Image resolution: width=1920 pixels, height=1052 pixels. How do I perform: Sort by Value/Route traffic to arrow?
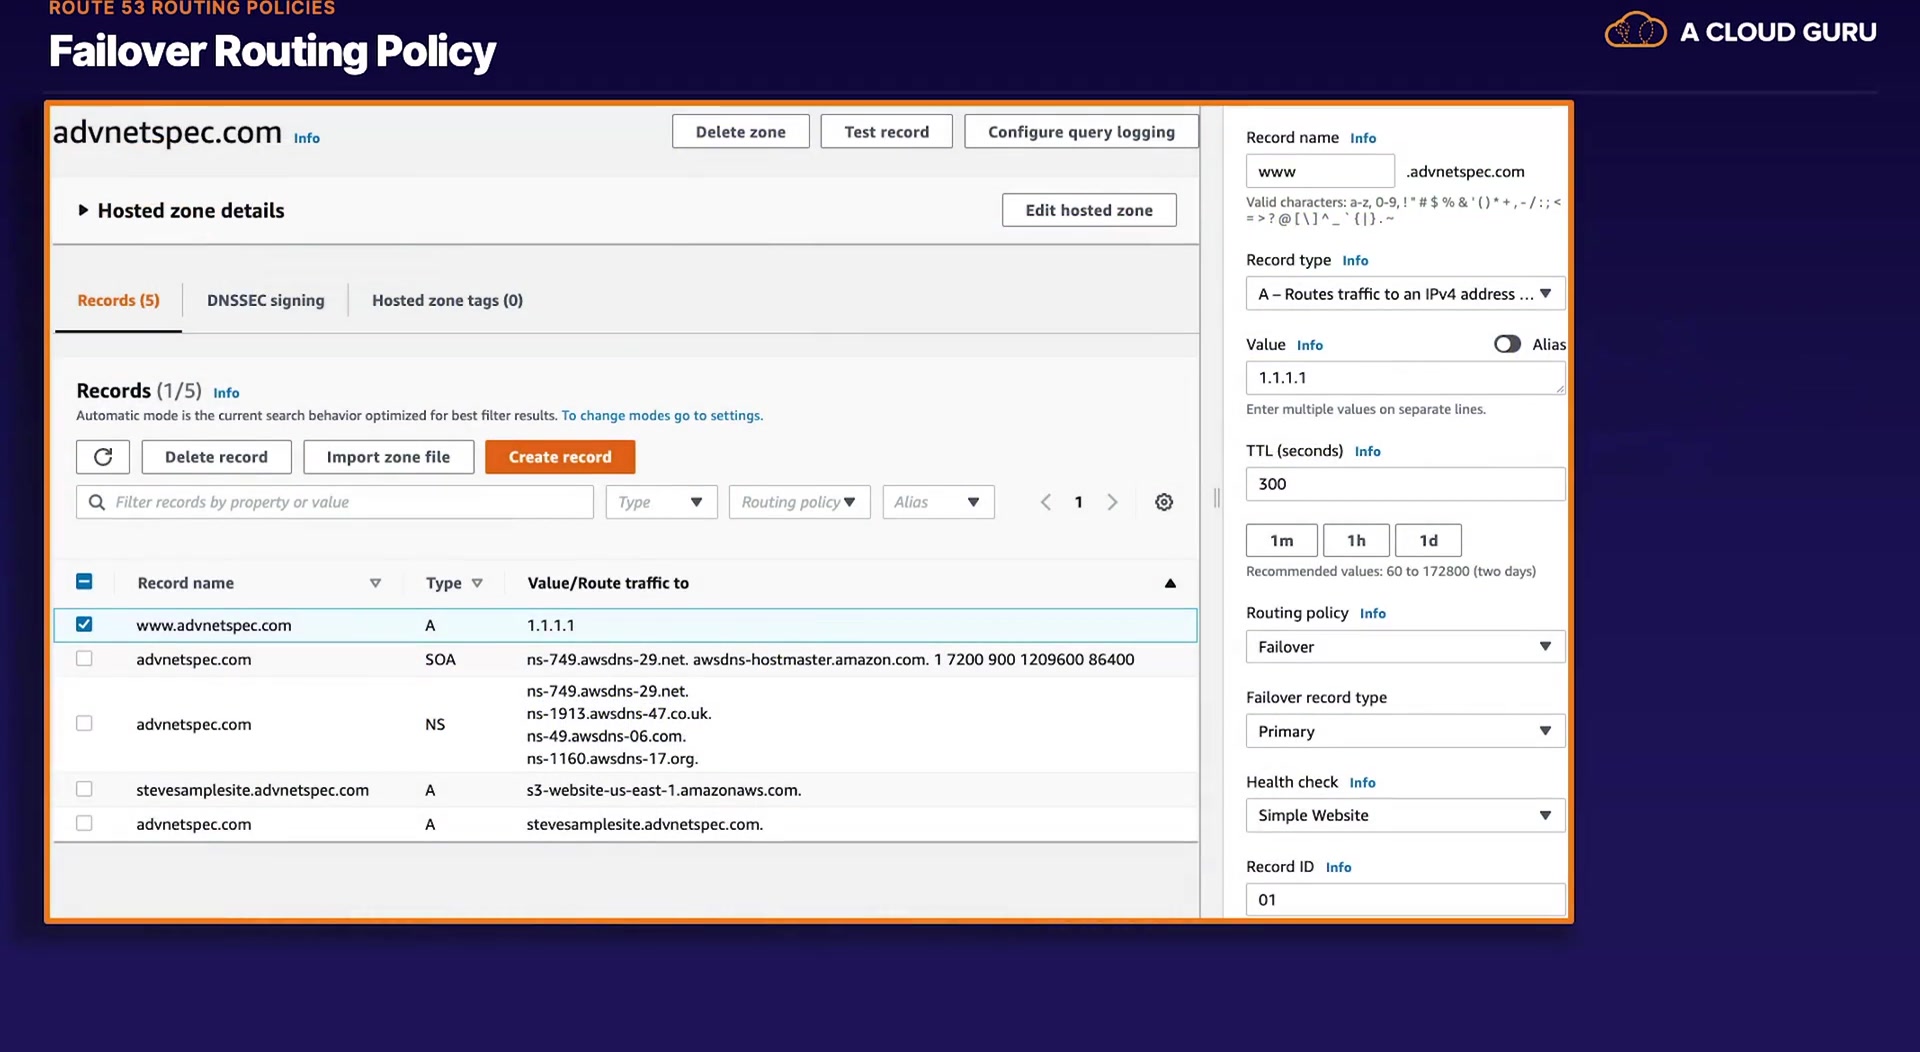[x=1170, y=583]
